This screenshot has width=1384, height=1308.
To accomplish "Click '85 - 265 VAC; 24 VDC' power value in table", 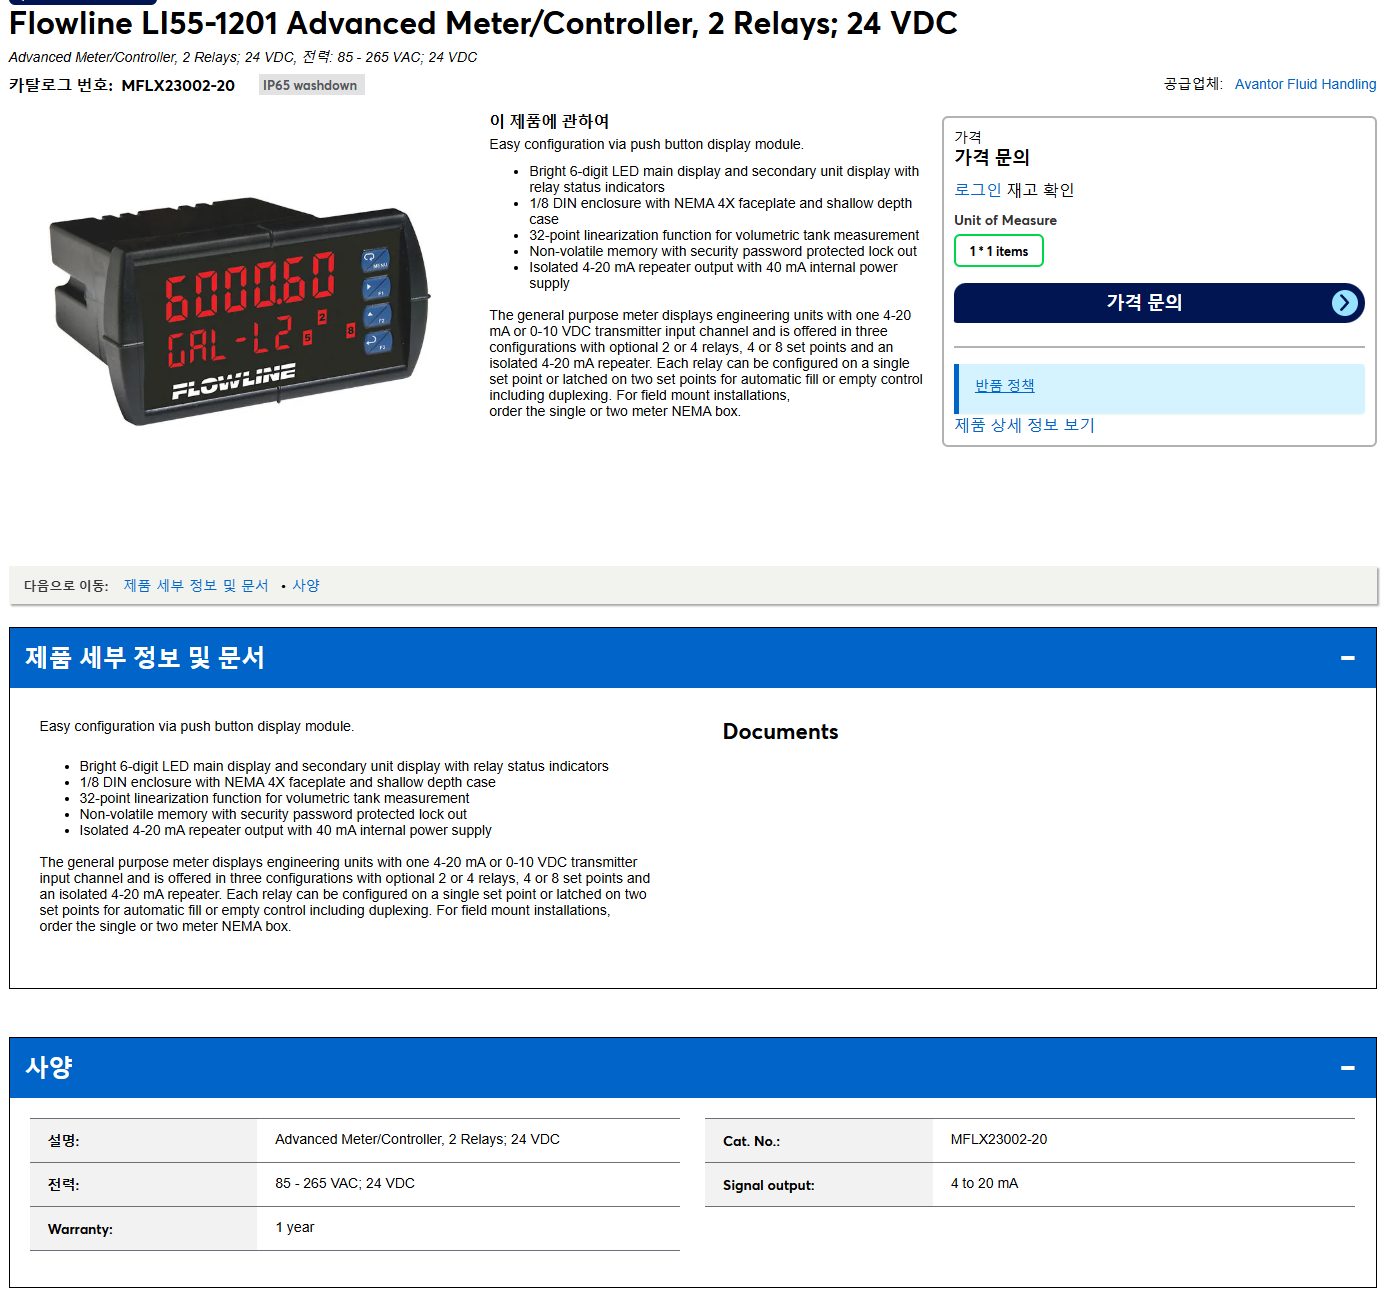I will pyautogui.click(x=345, y=1183).
